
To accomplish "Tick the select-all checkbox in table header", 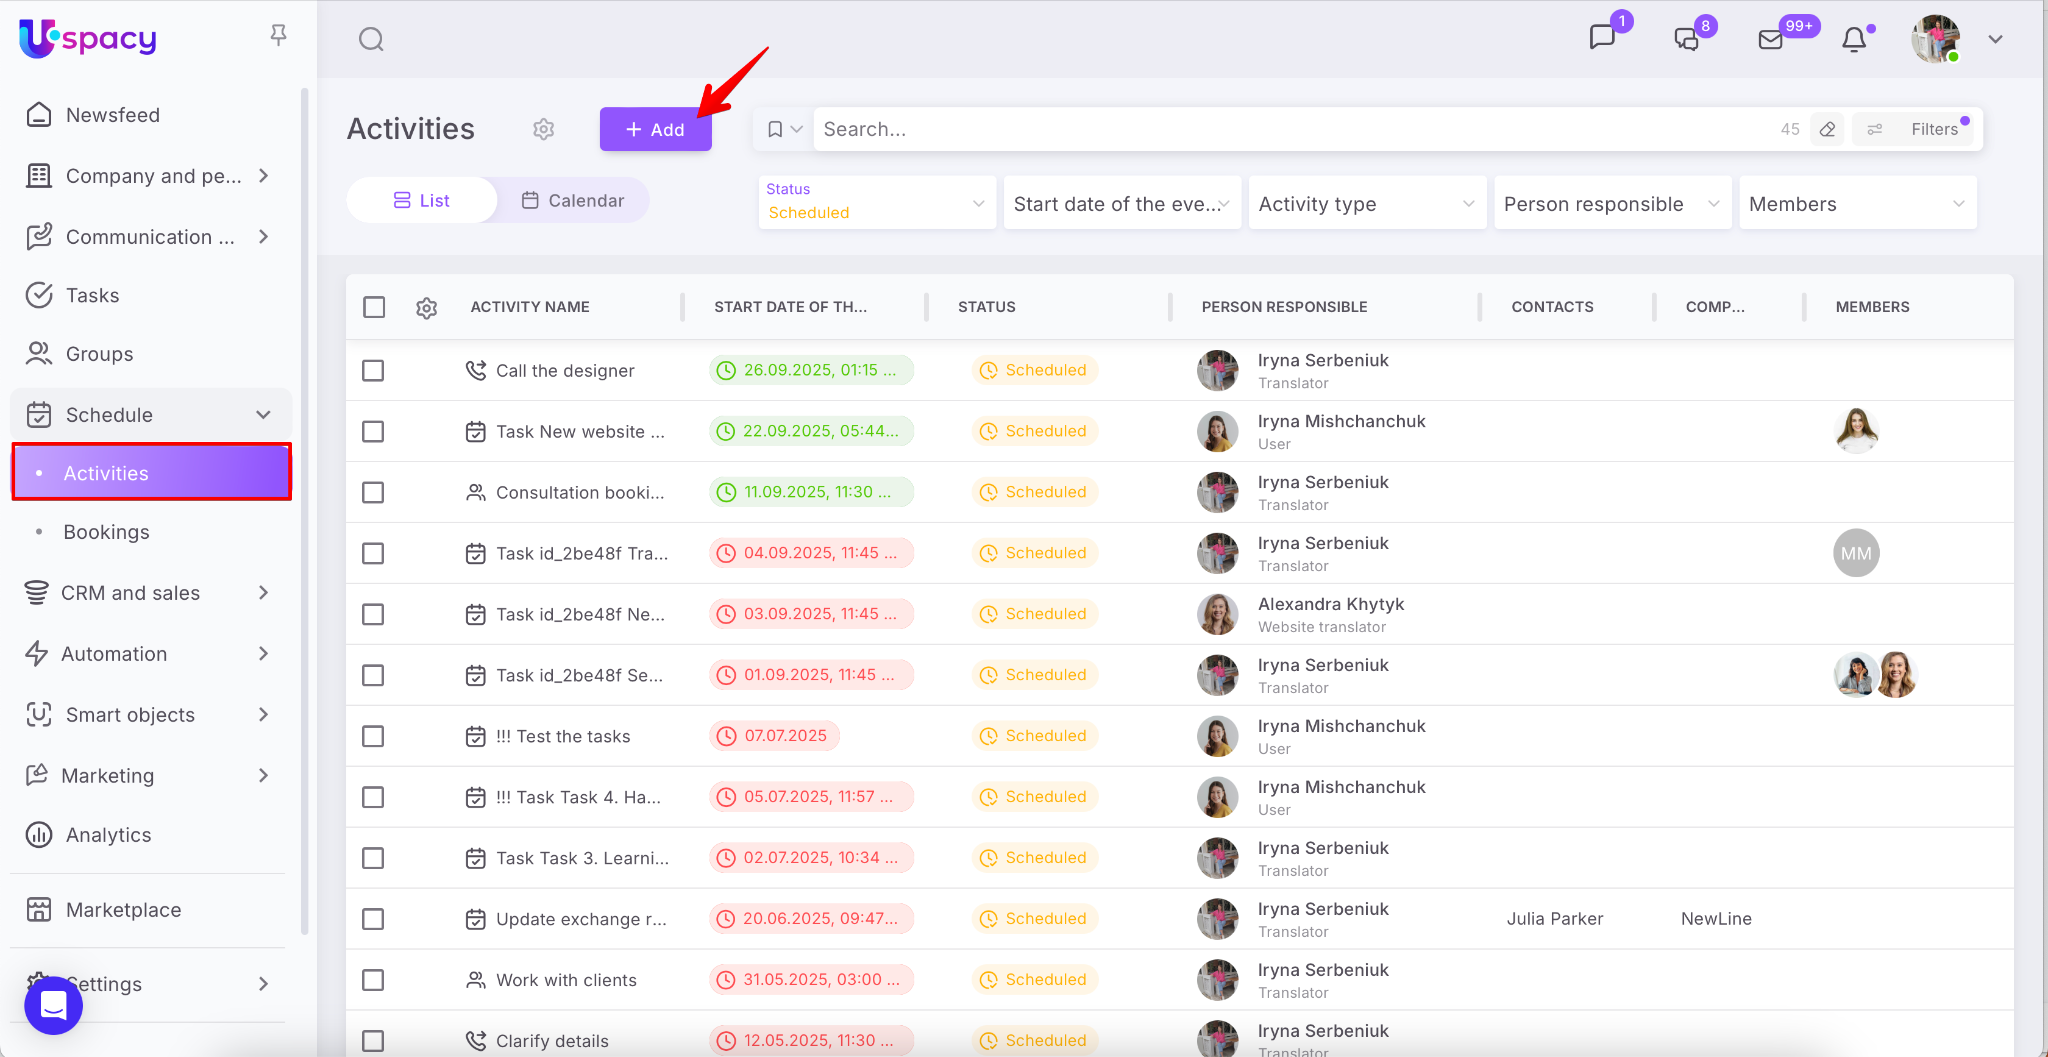I will (374, 307).
